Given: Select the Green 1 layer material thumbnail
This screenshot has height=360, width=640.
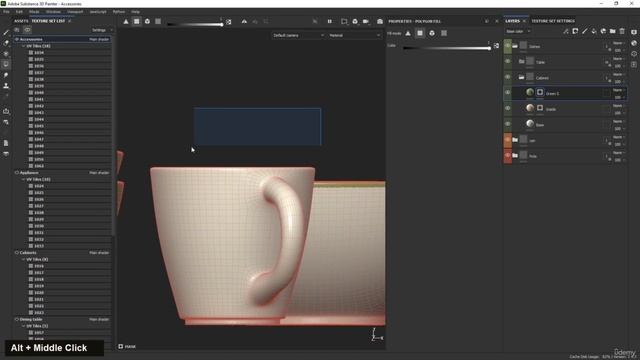Looking at the screenshot, I should [530, 93].
